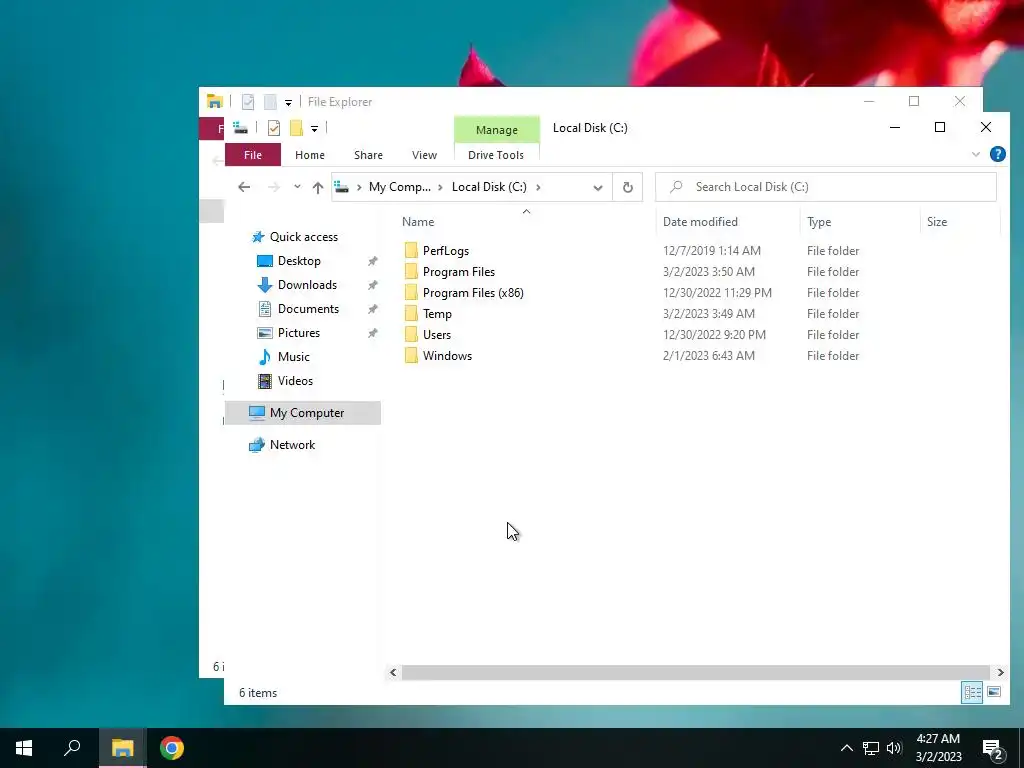Viewport: 1024px width, 768px height.
Task: Select My Computer in navigation pane
Action: coord(303,413)
